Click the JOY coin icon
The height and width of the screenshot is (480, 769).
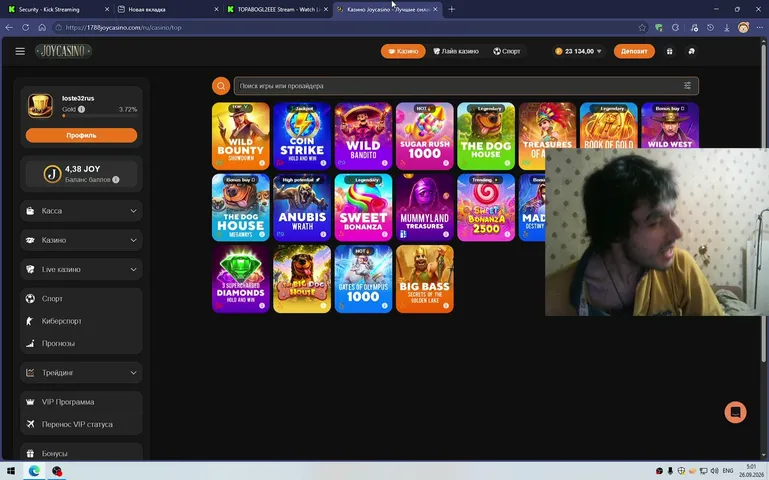click(x=52, y=174)
